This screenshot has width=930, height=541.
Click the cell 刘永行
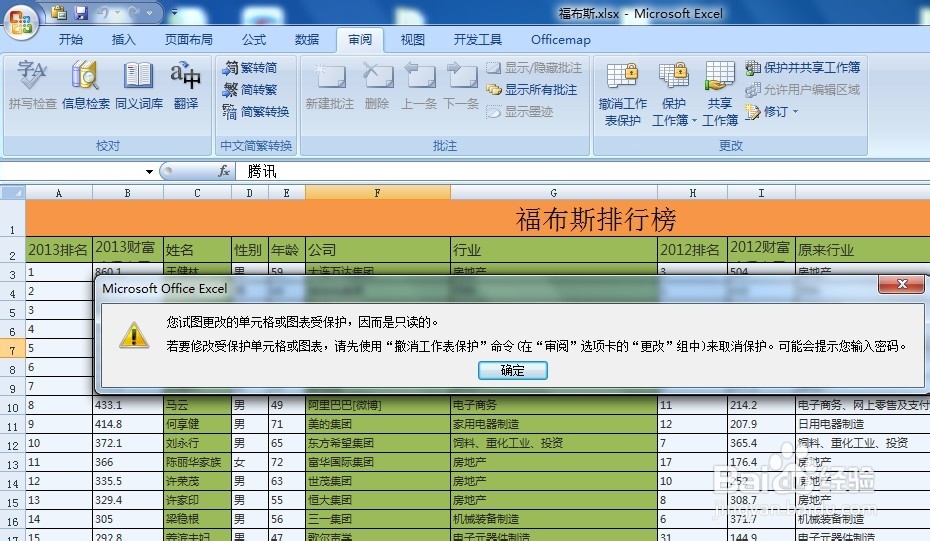point(197,443)
